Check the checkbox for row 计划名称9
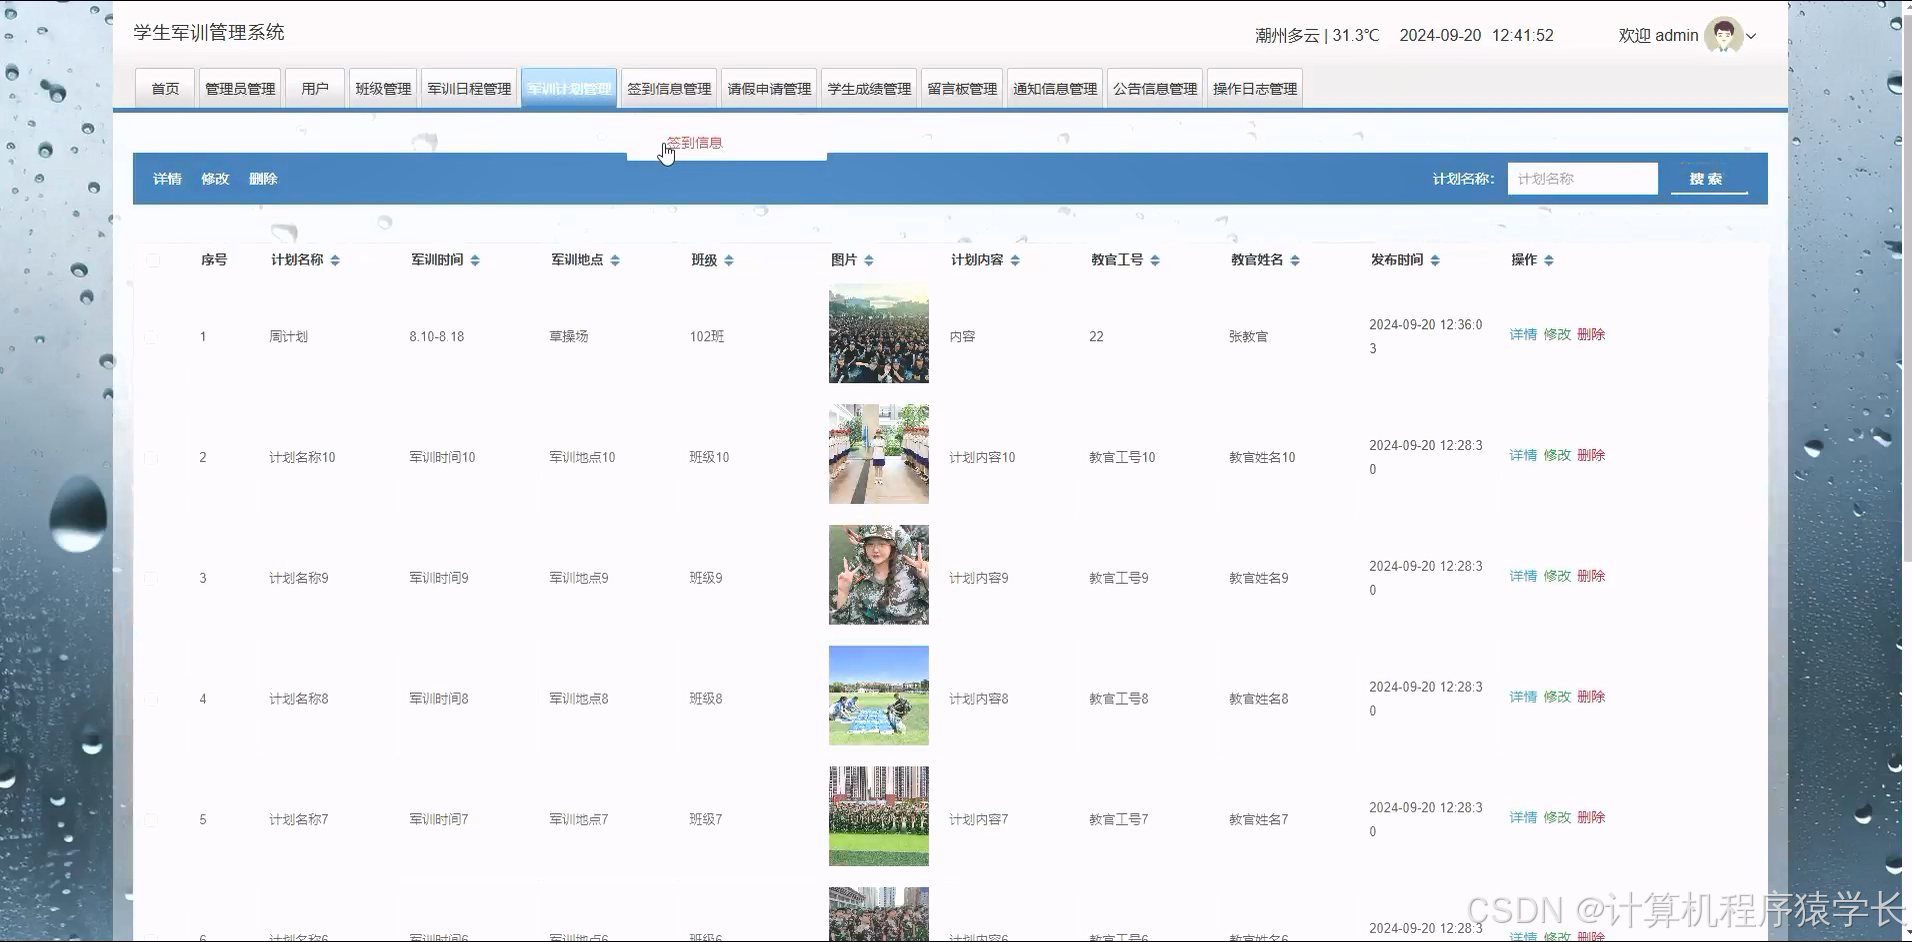This screenshot has width=1912, height=942. tap(153, 577)
